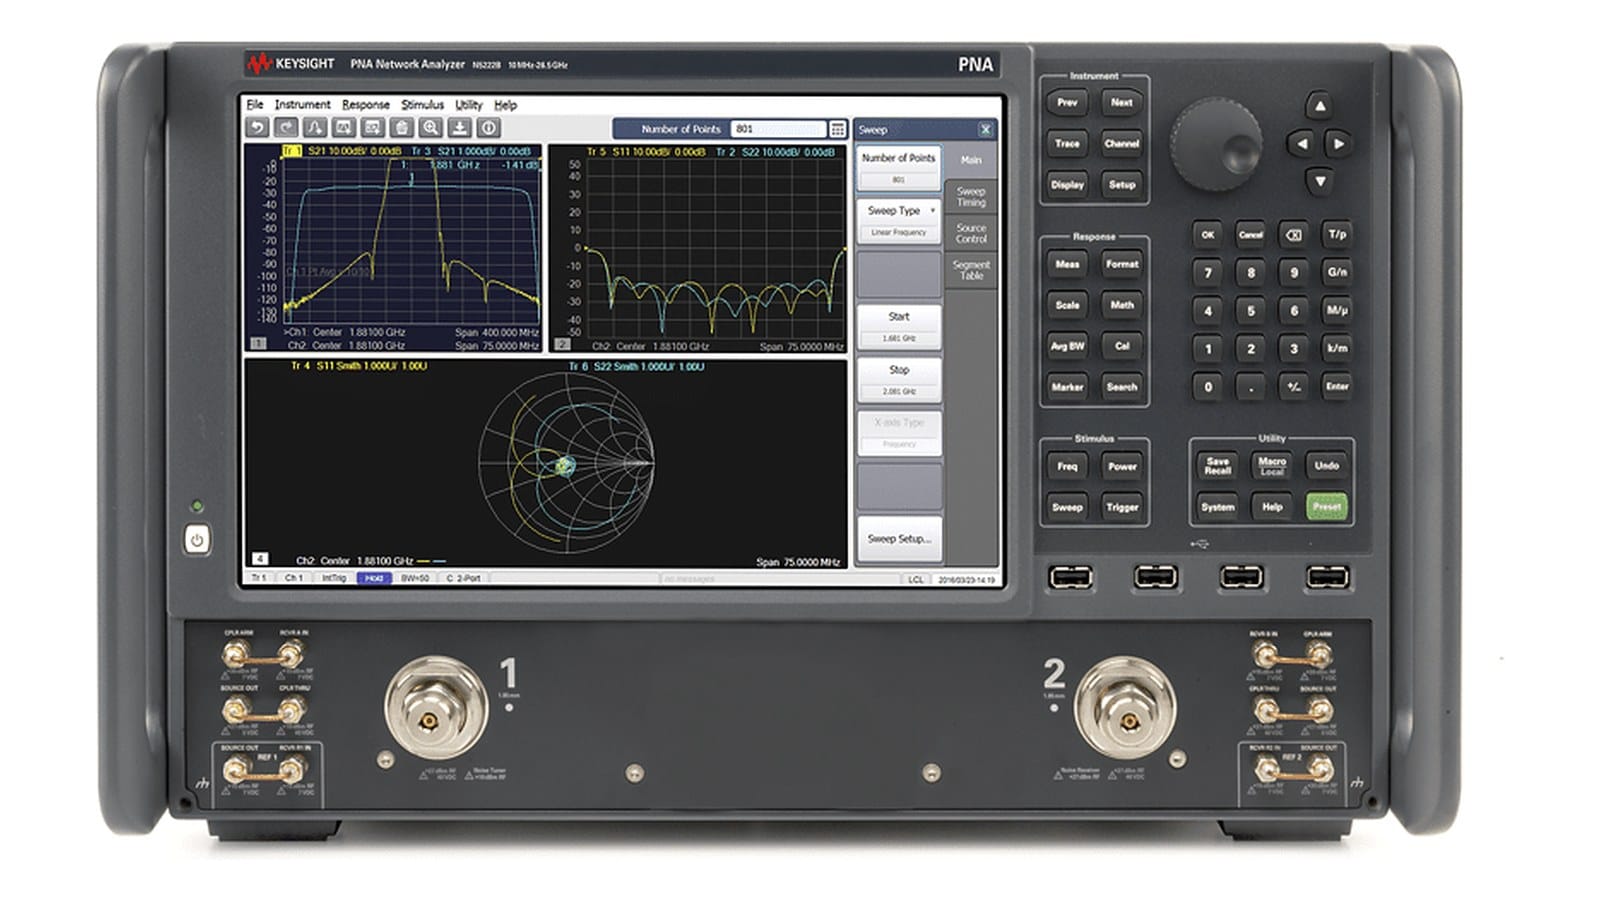Hit the backspace key on the keypad

coord(1293,235)
